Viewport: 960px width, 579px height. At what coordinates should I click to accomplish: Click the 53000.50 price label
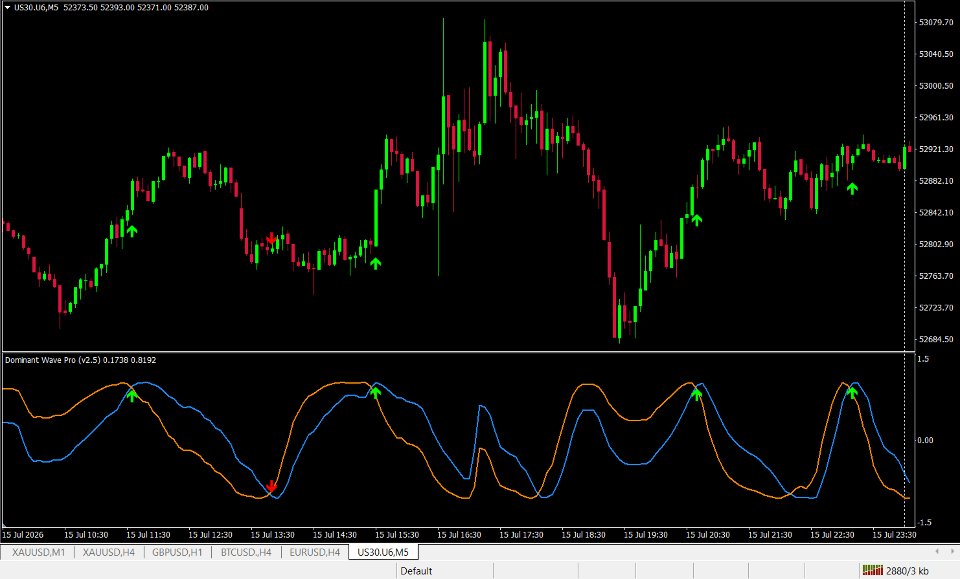[x=936, y=86]
